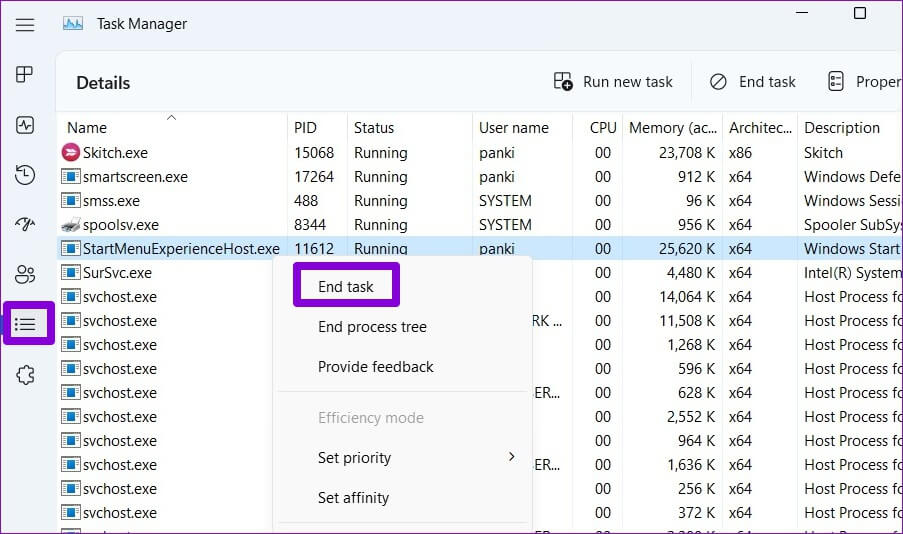Viewport: 903px width, 534px height.
Task: Open the hamburger navigation menu
Action: 25,25
